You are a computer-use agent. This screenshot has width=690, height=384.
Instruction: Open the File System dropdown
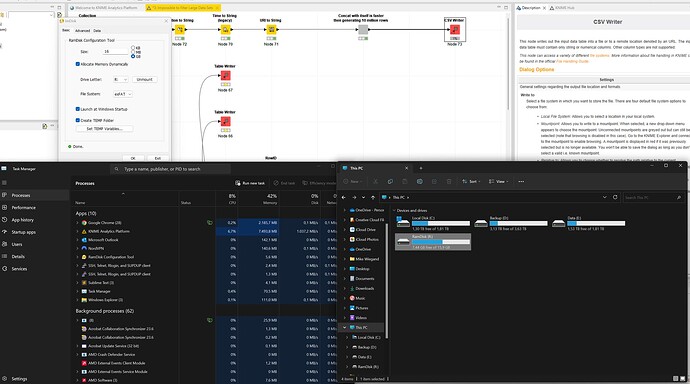point(123,94)
